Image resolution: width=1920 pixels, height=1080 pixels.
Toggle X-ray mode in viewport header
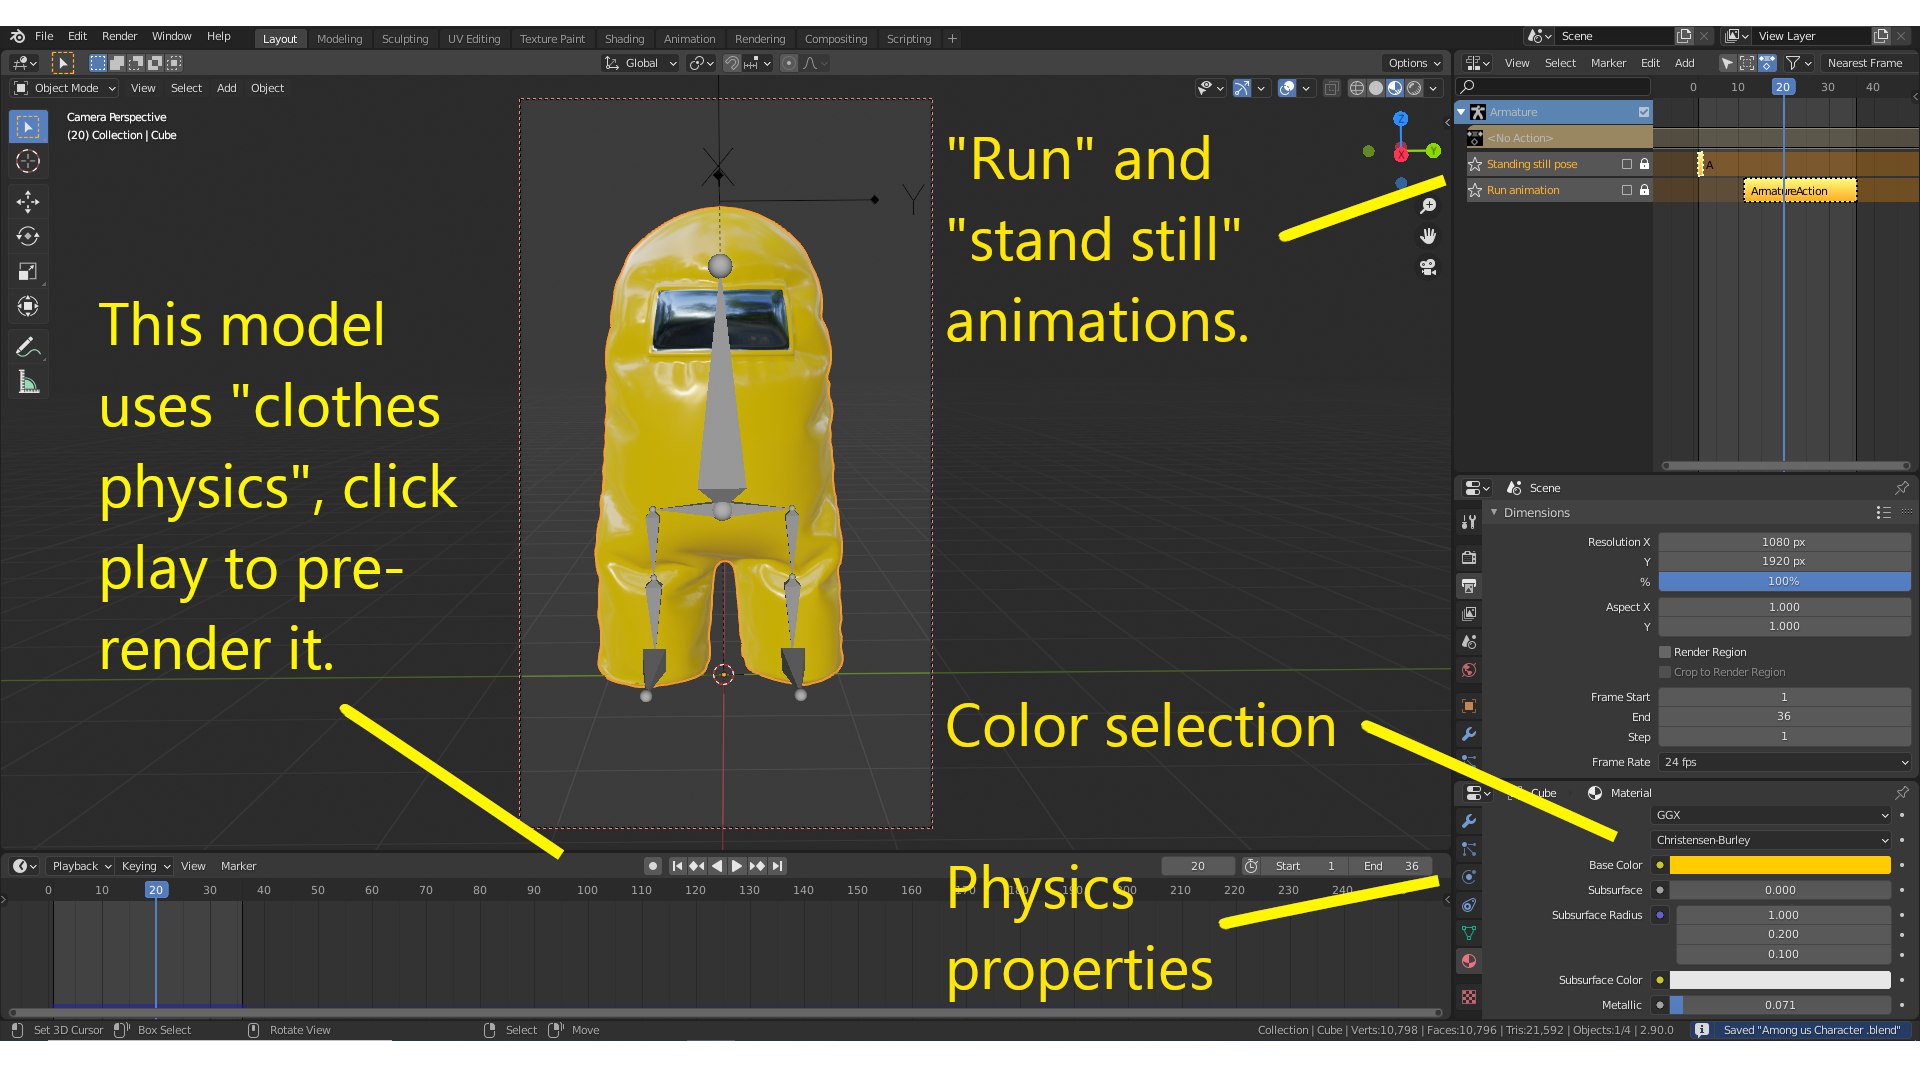(x=1332, y=88)
